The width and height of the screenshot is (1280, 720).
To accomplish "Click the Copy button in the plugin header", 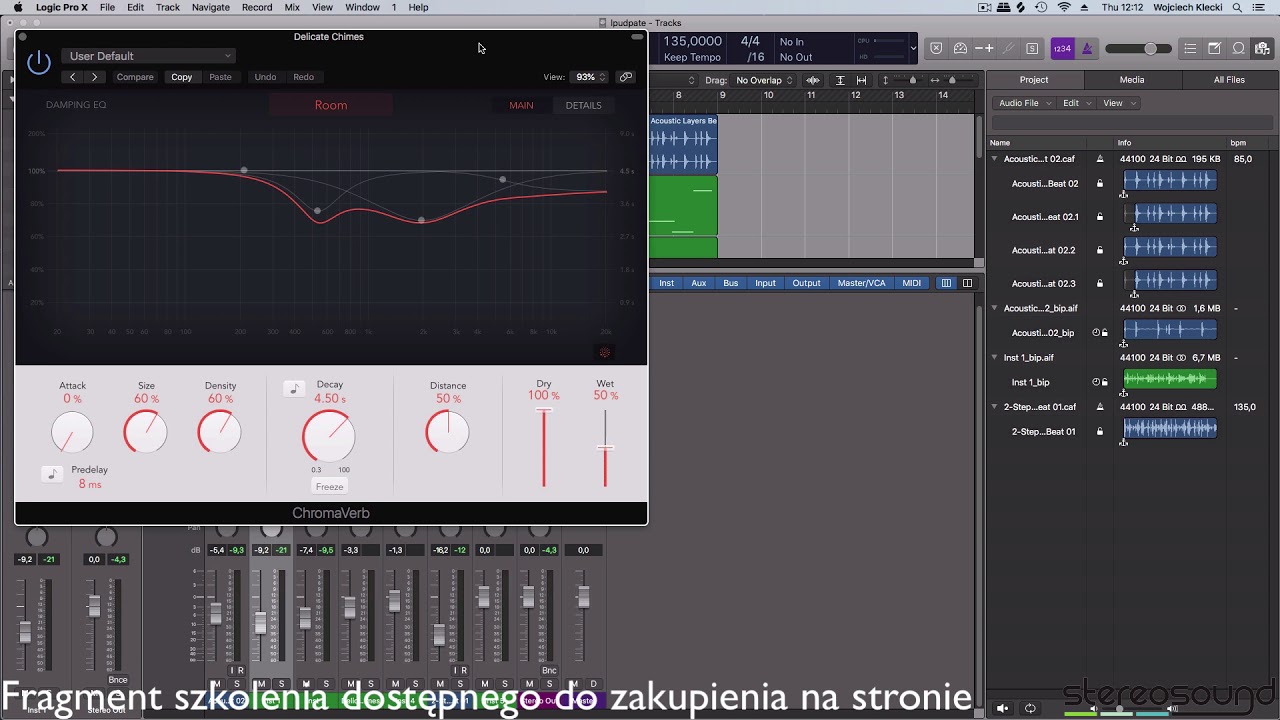I will coord(181,77).
